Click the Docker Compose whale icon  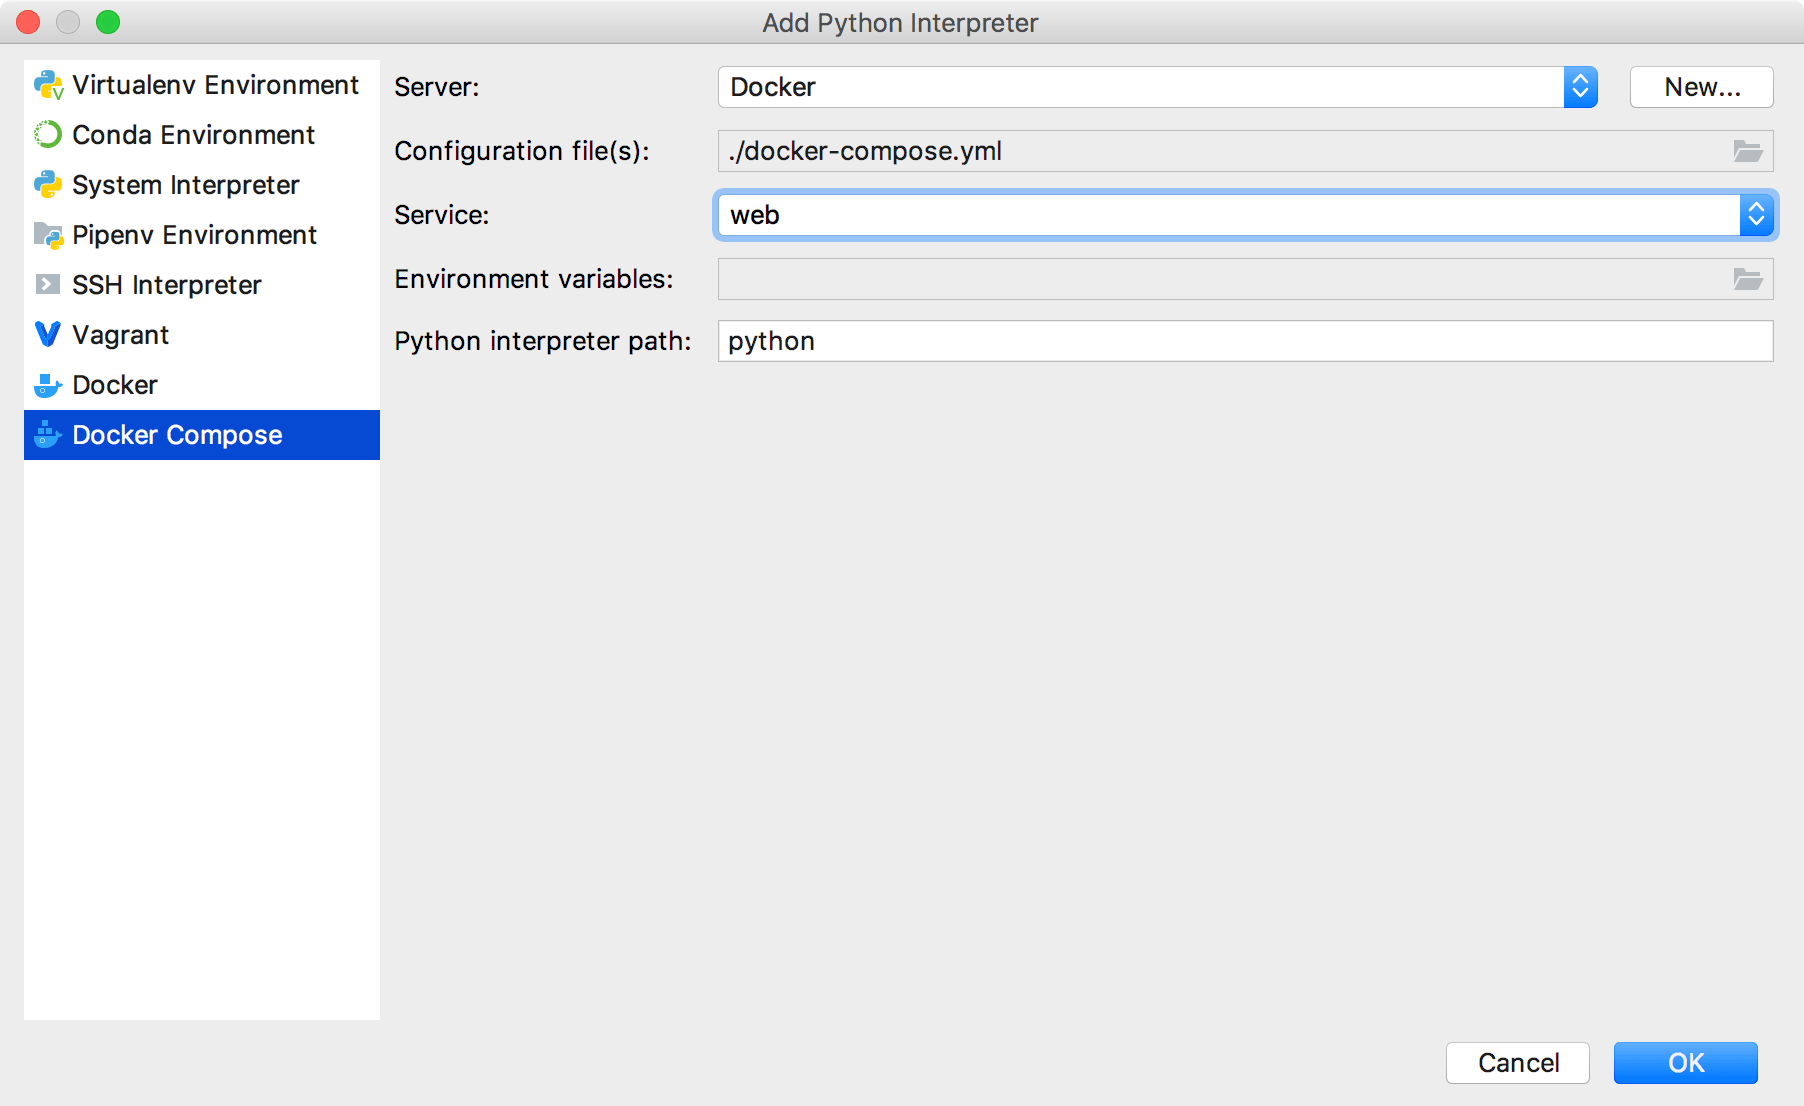pyautogui.click(x=48, y=435)
